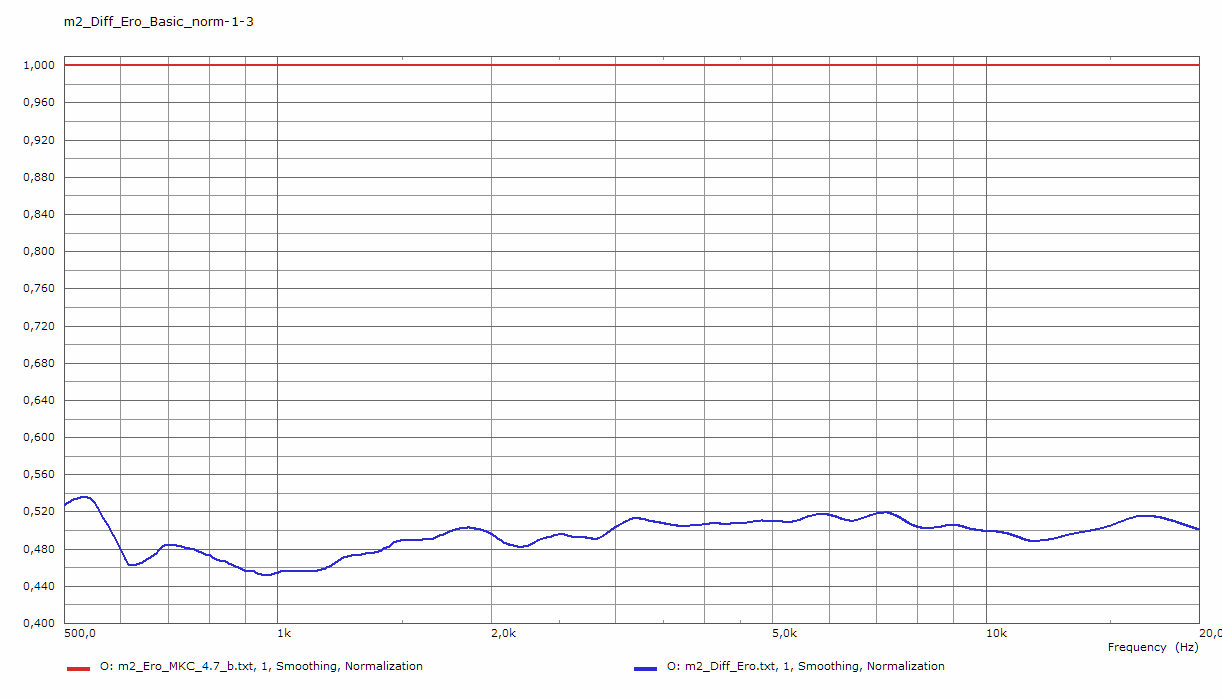The image size is (1222, 699).
Task: Click the 500,0 X-axis tick label
Action: [78, 634]
